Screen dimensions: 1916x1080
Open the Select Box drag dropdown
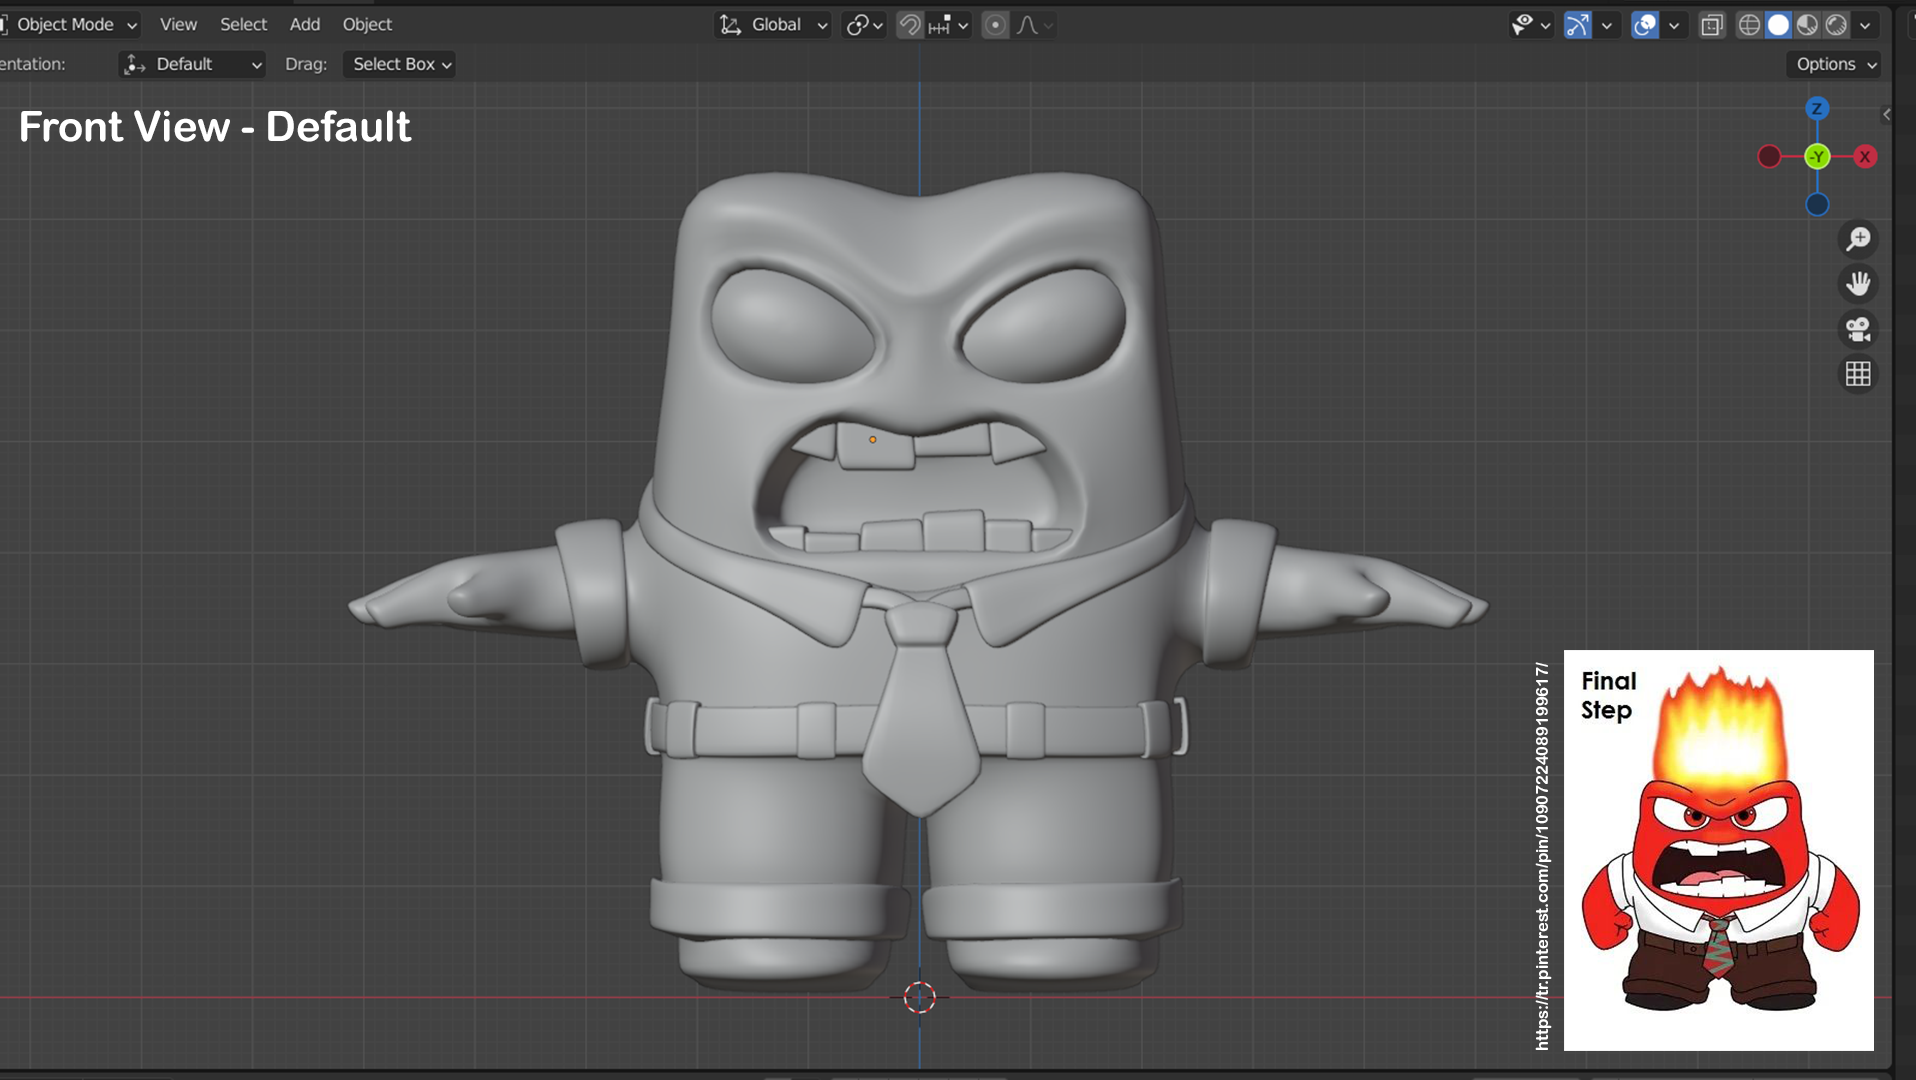pyautogui.click(x=399, y=64)
